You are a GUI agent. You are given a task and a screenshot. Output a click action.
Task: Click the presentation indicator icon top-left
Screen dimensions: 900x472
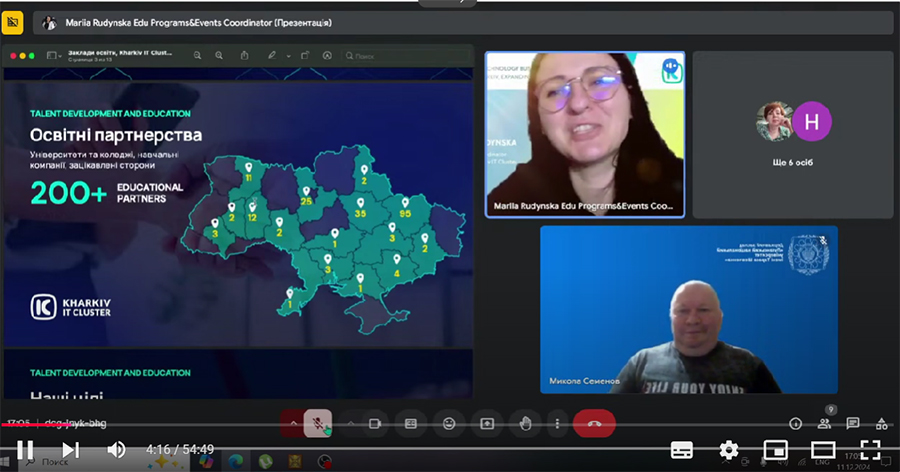click(13, 23)
